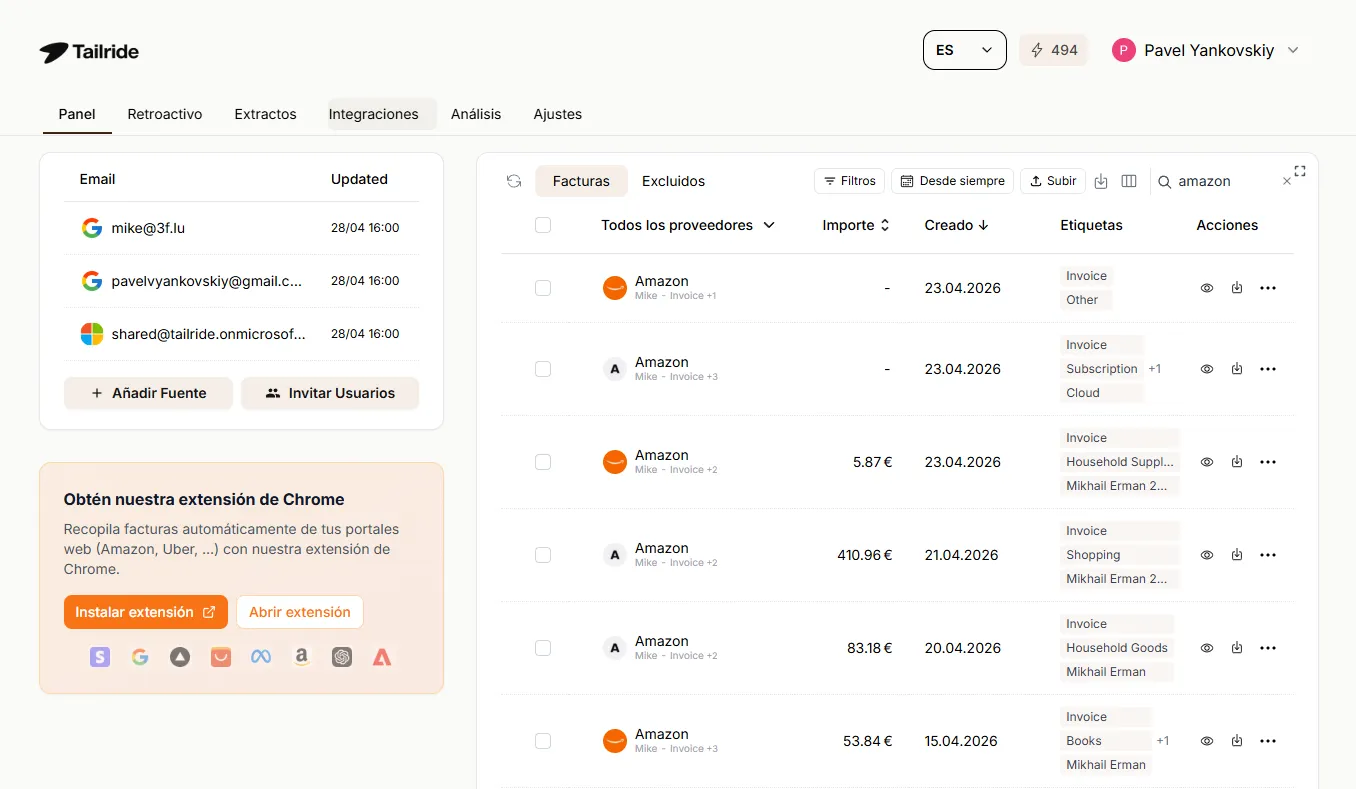
Task: Click the Subir upload button
Action: (x=1053, y=181)
